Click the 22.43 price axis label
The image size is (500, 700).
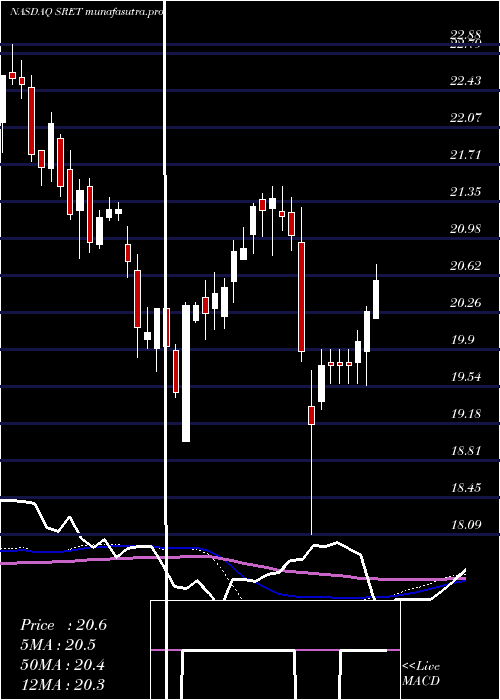[x=466, y=81]
